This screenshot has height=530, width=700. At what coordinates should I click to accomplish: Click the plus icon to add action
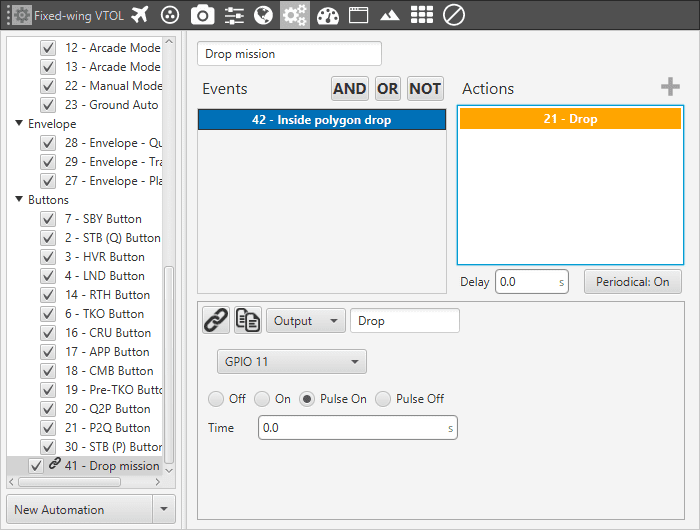point(670,88)
